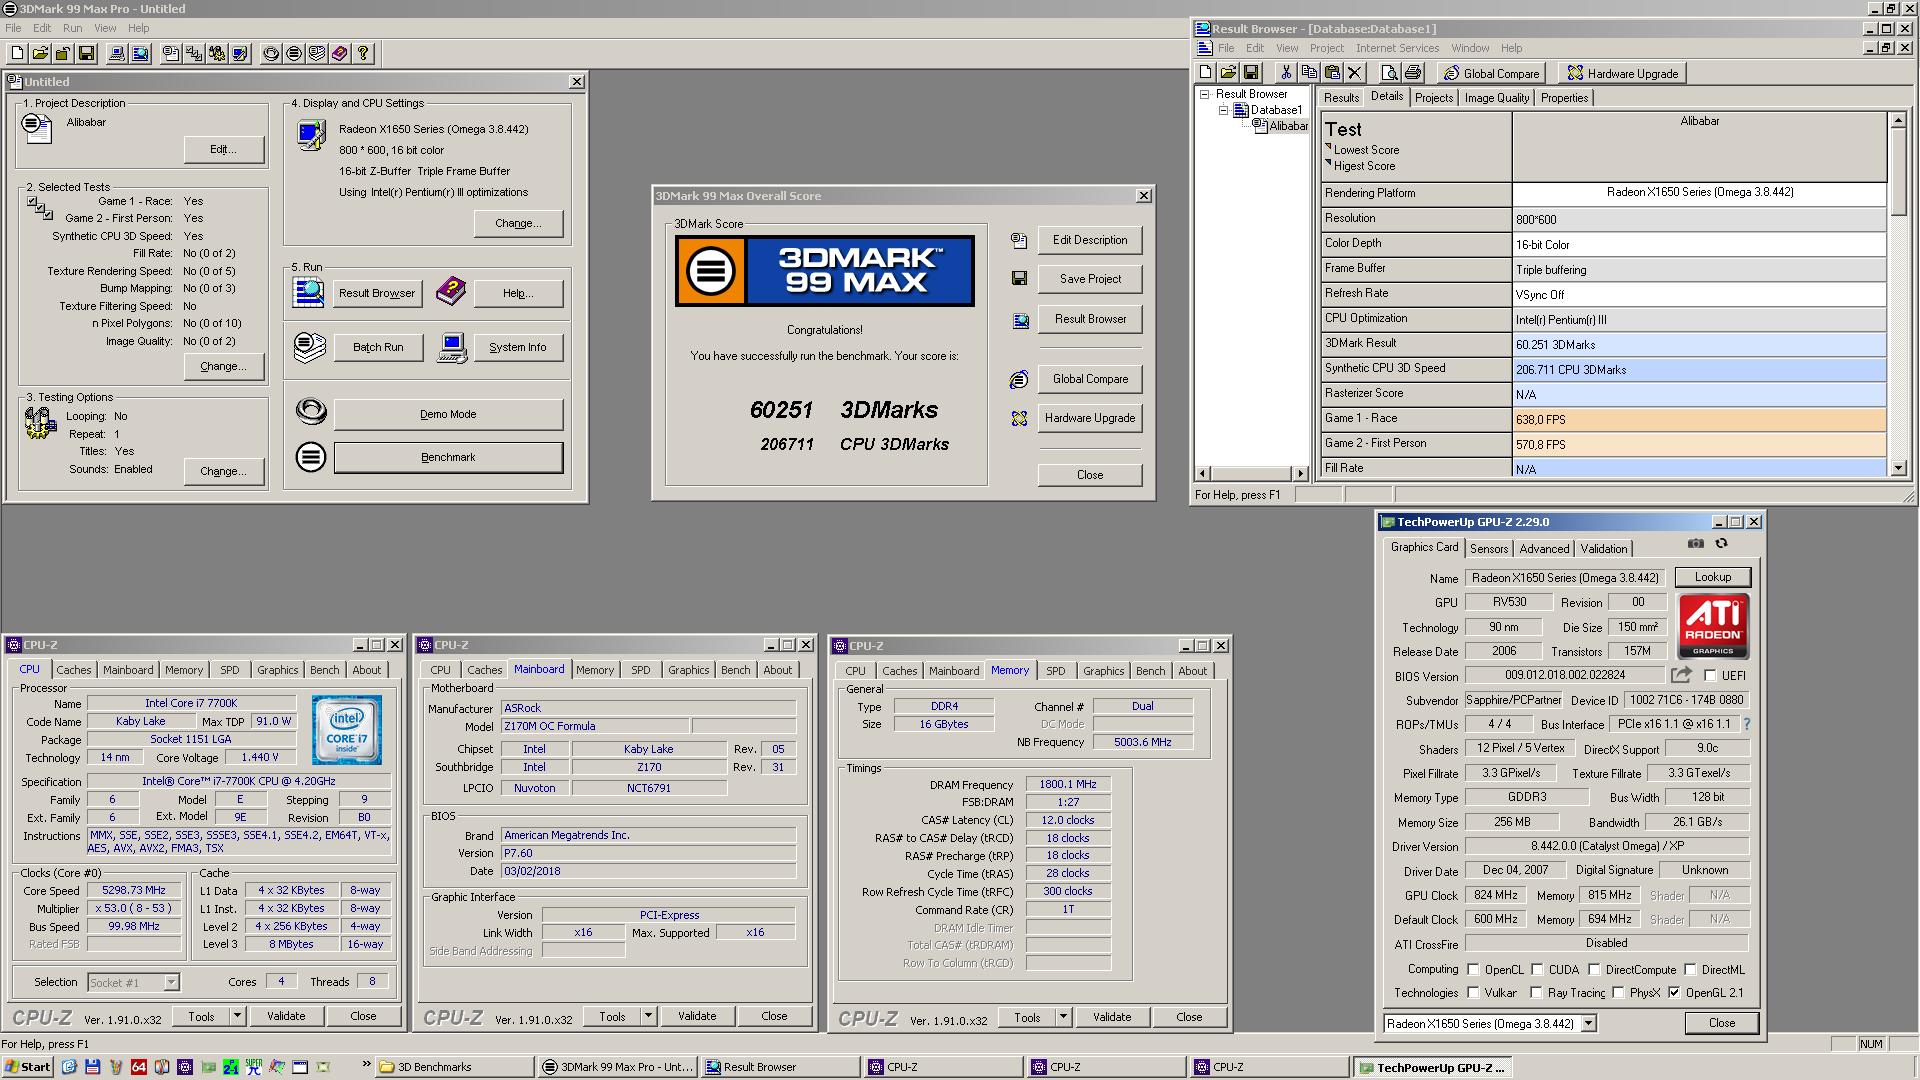Click the Start button on the taskbar

click(27, 1066)
